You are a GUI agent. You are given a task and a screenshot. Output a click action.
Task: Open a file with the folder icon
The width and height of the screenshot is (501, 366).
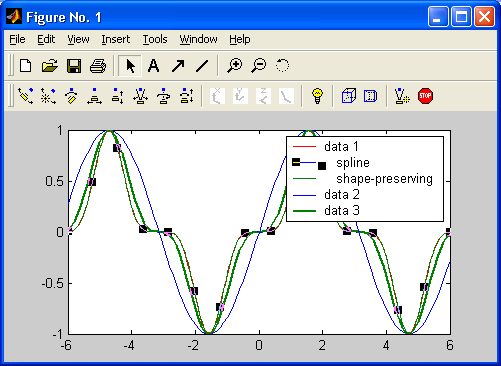tap(50, 66)
